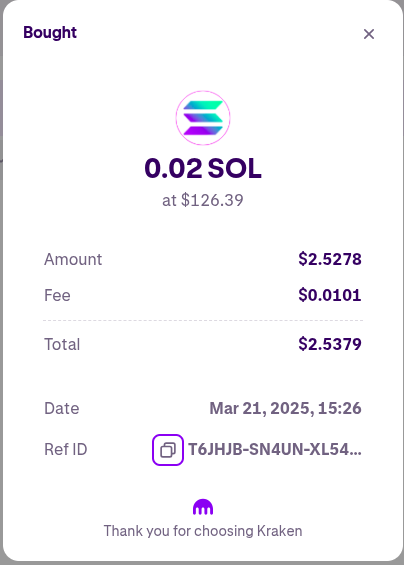This screenshot has width=404, height=565.
Task: Click the at $126.39 price text
Action: point(203,200)
